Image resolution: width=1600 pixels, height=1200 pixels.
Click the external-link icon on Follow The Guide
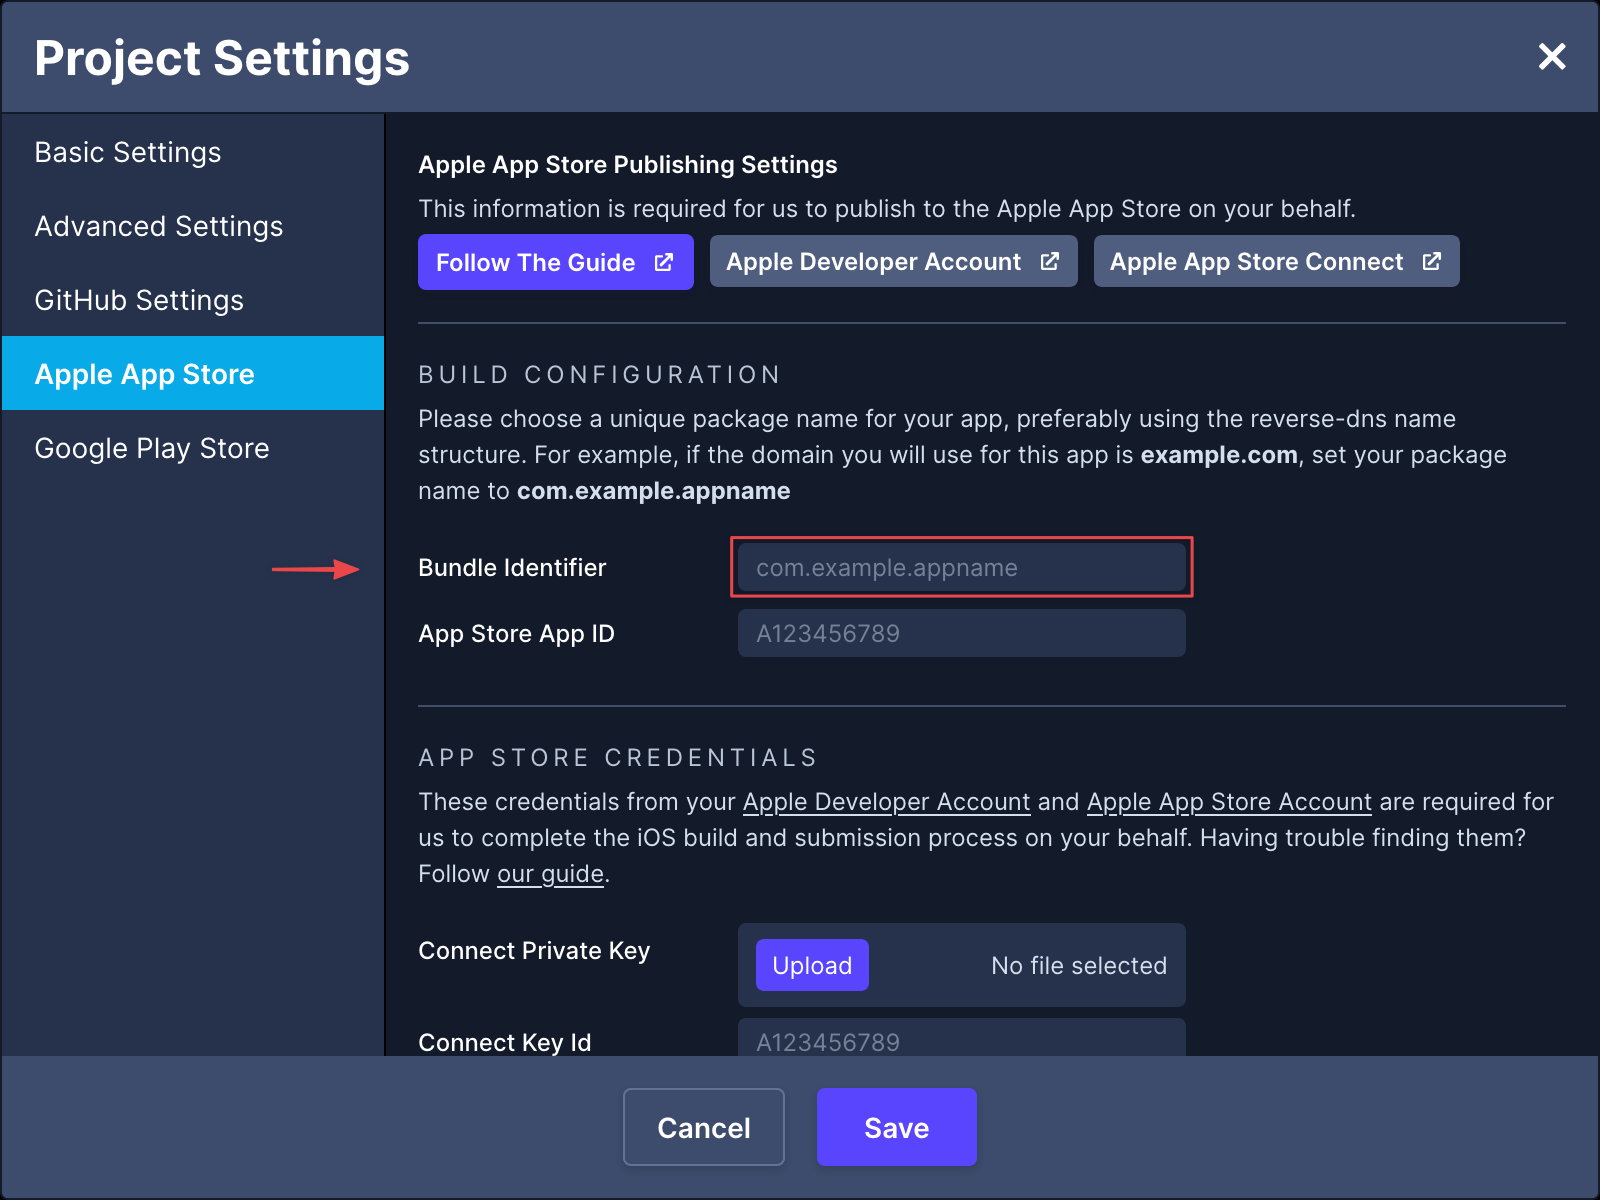tap(664, 262)
